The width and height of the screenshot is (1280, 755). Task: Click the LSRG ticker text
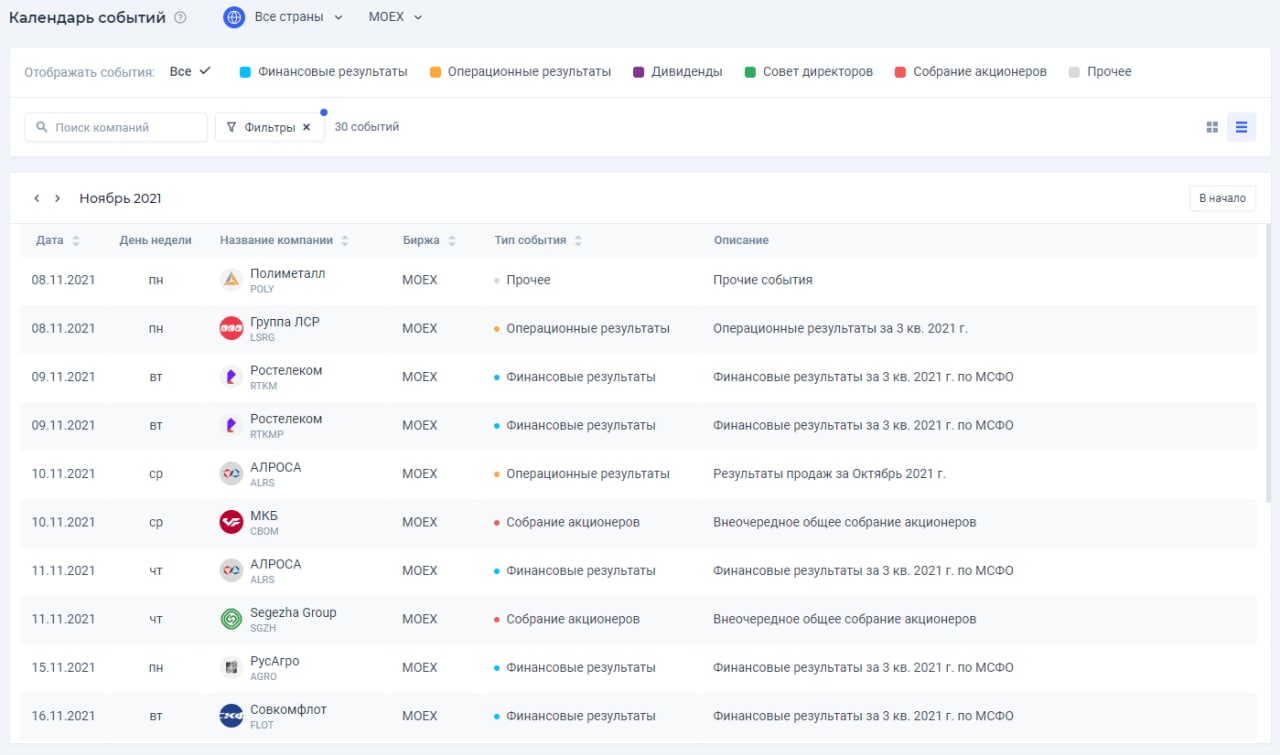263,338
